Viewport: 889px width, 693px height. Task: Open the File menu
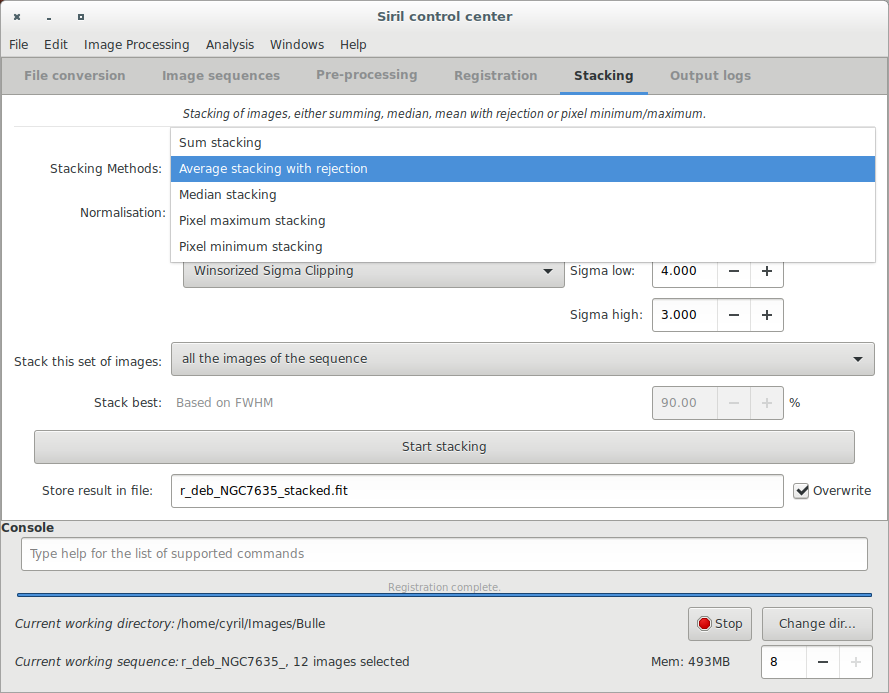click(x=18, y=44)
